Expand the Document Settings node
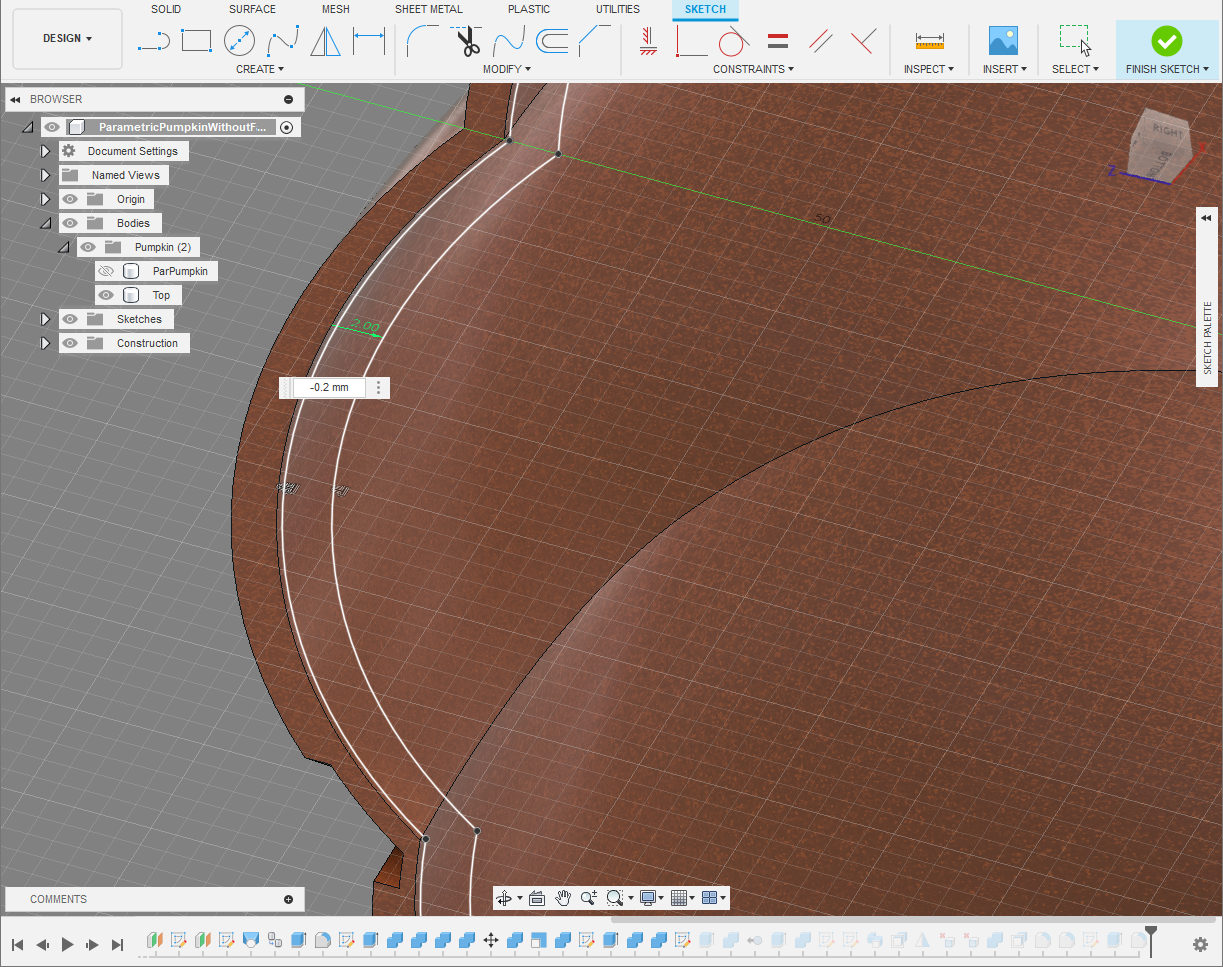 [45, 151]
